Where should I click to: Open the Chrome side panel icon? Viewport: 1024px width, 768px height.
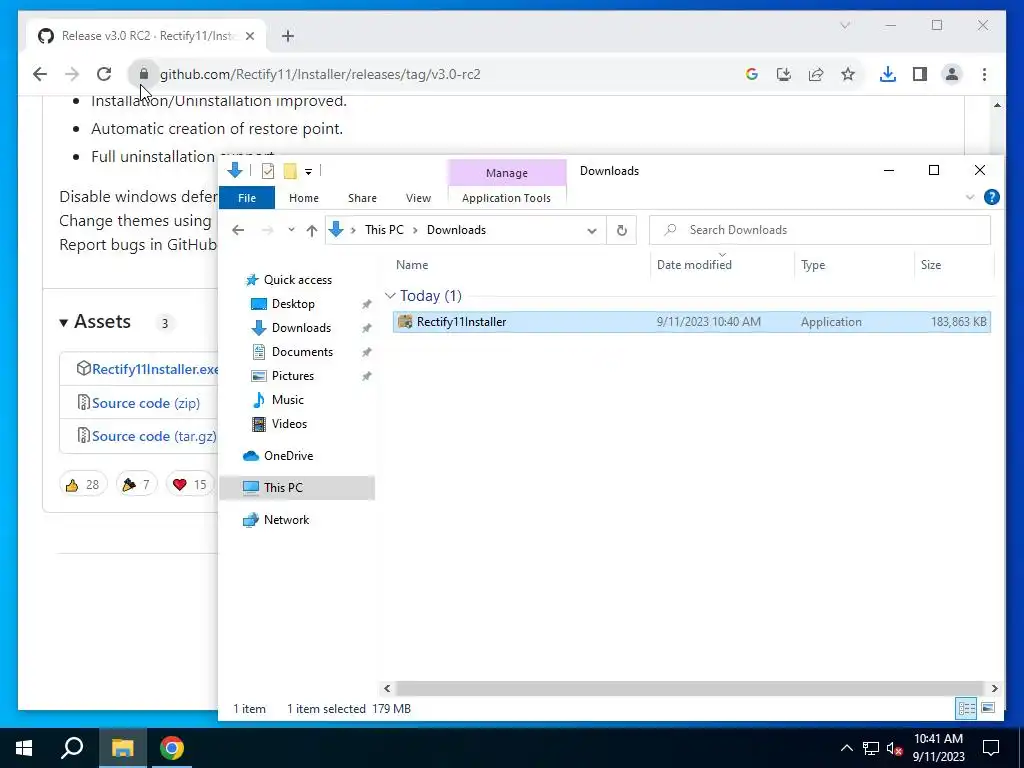(x=920, y=74)
